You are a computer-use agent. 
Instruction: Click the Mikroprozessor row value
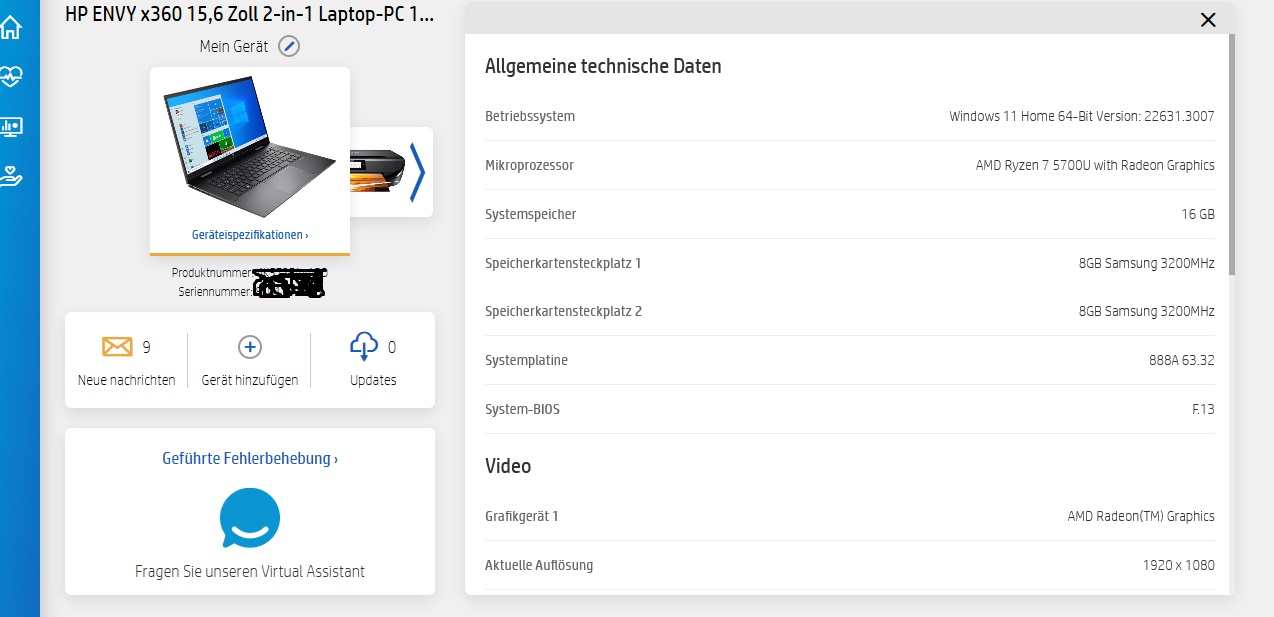[1095, 165]
